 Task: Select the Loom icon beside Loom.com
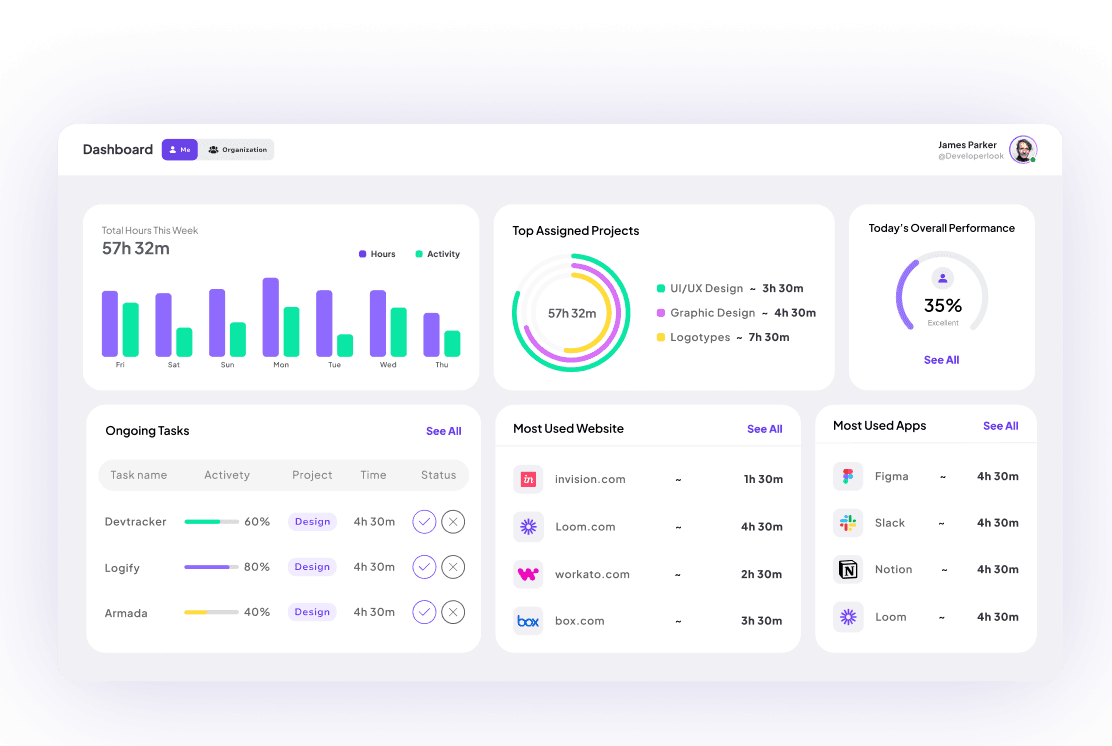pyautogui.click(x=528, y=527)
